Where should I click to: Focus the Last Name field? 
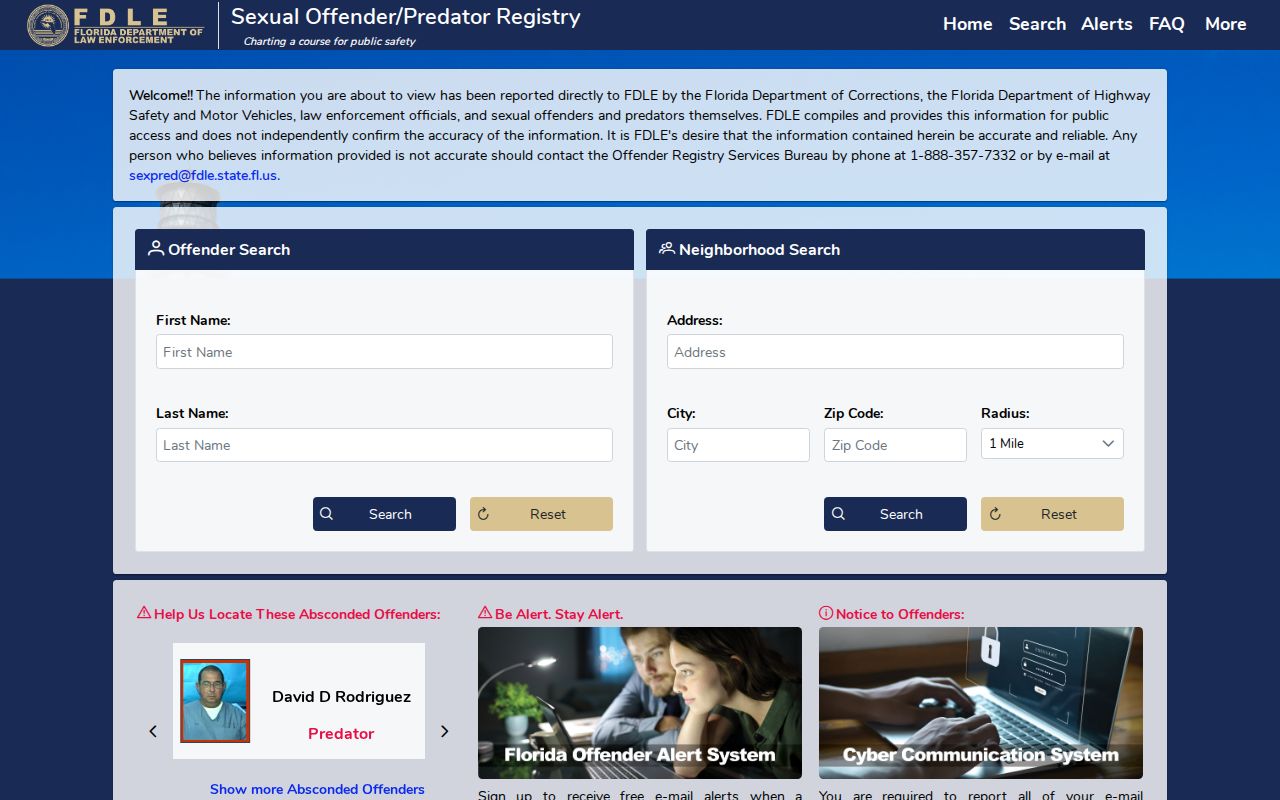(x=384, y=445)
